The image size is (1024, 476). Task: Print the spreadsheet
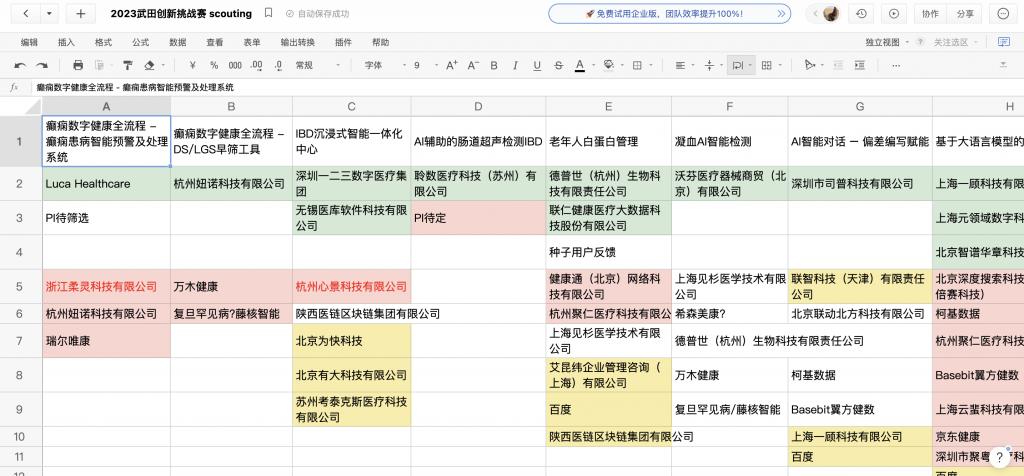coord(78,65)
